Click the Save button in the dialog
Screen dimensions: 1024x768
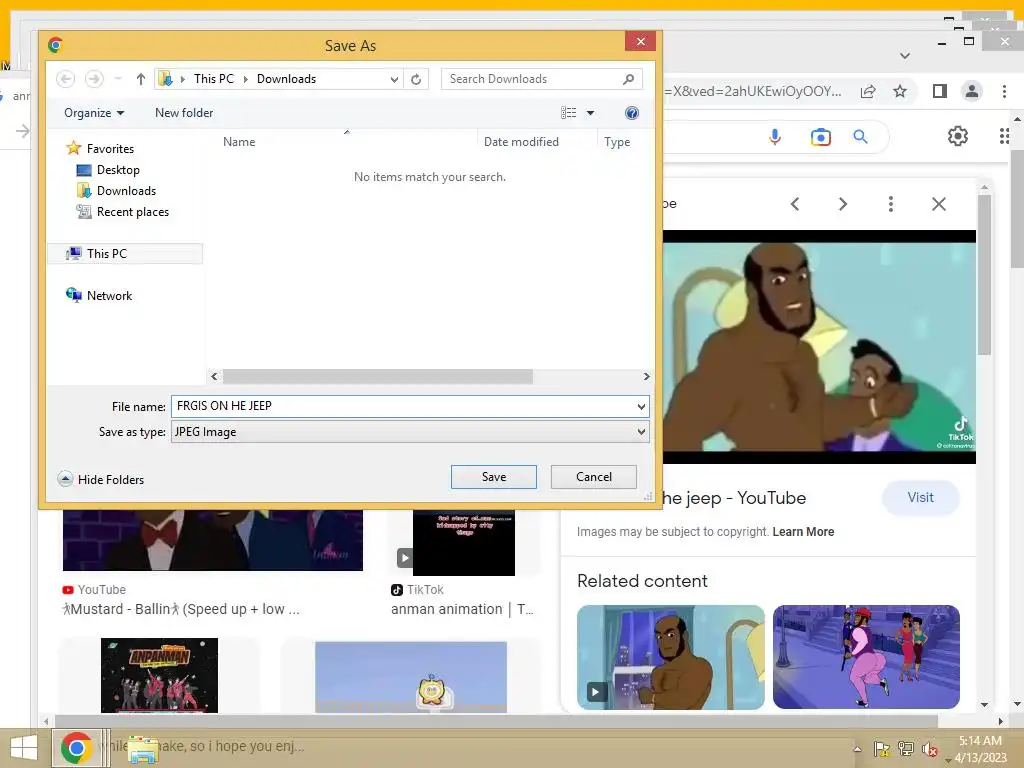(494, 477)
